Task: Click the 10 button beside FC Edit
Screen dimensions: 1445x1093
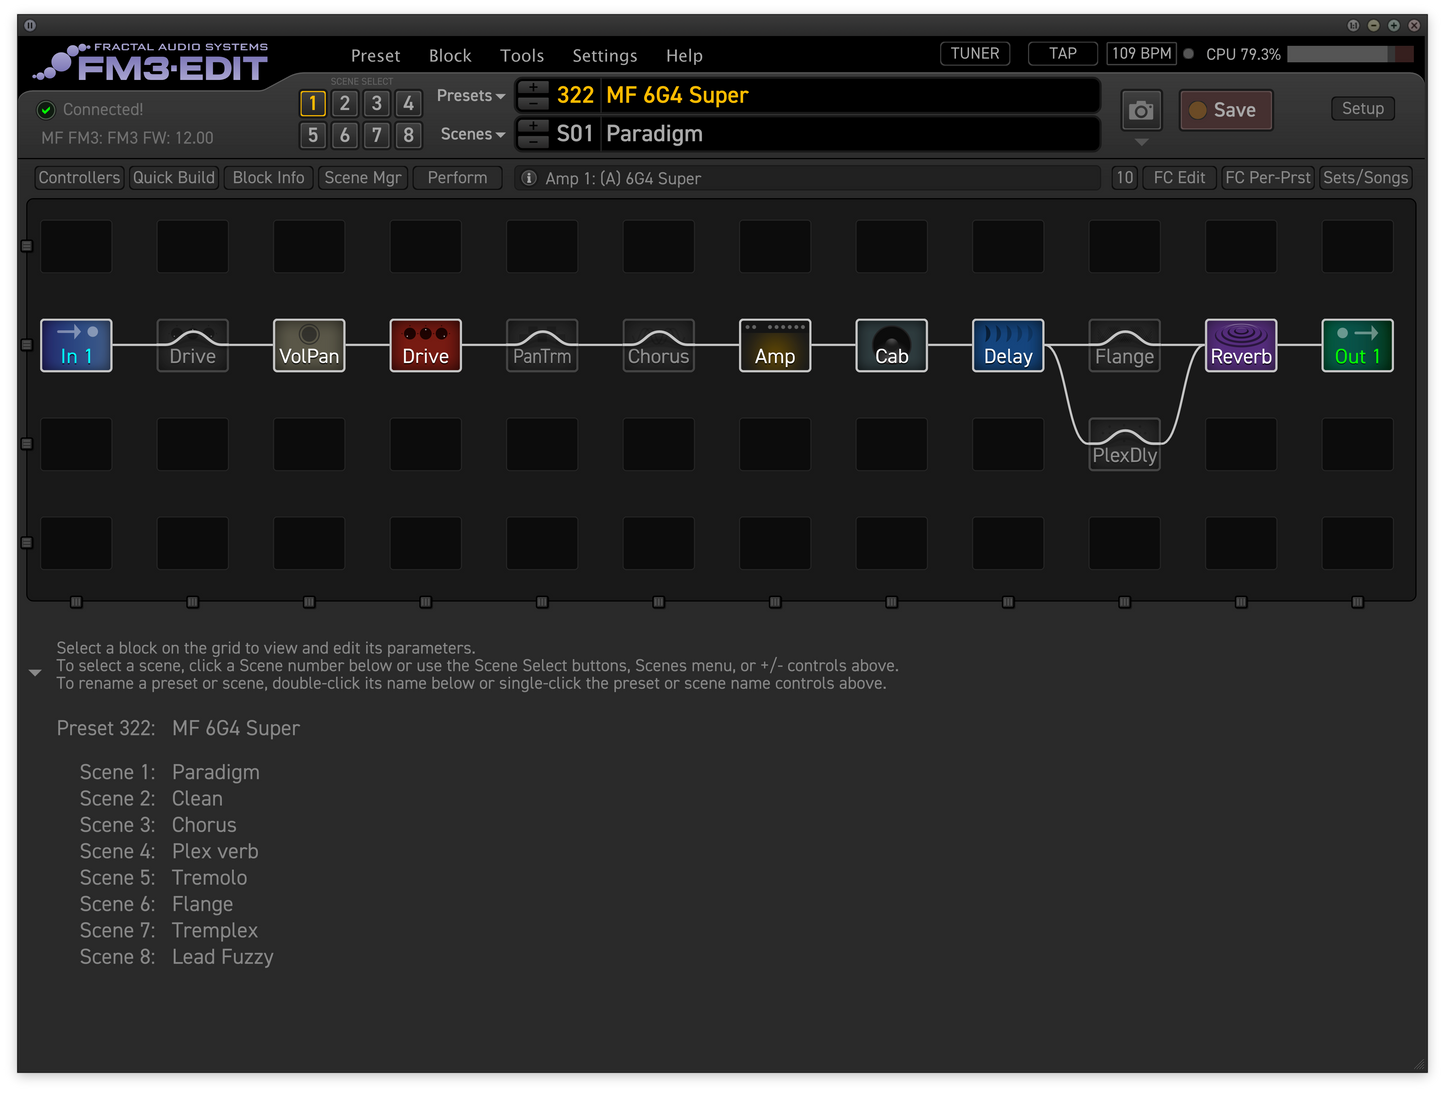Action: 1125,178
